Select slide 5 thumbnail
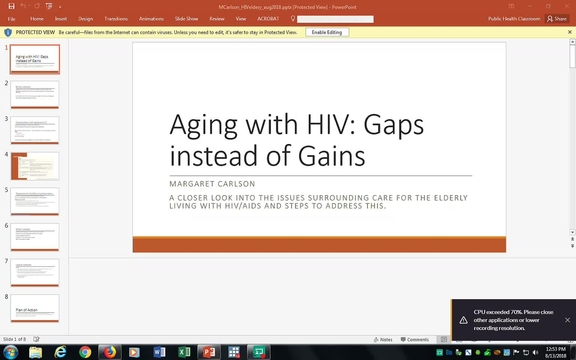Screen dimensions: 576x360 [35, 201]
